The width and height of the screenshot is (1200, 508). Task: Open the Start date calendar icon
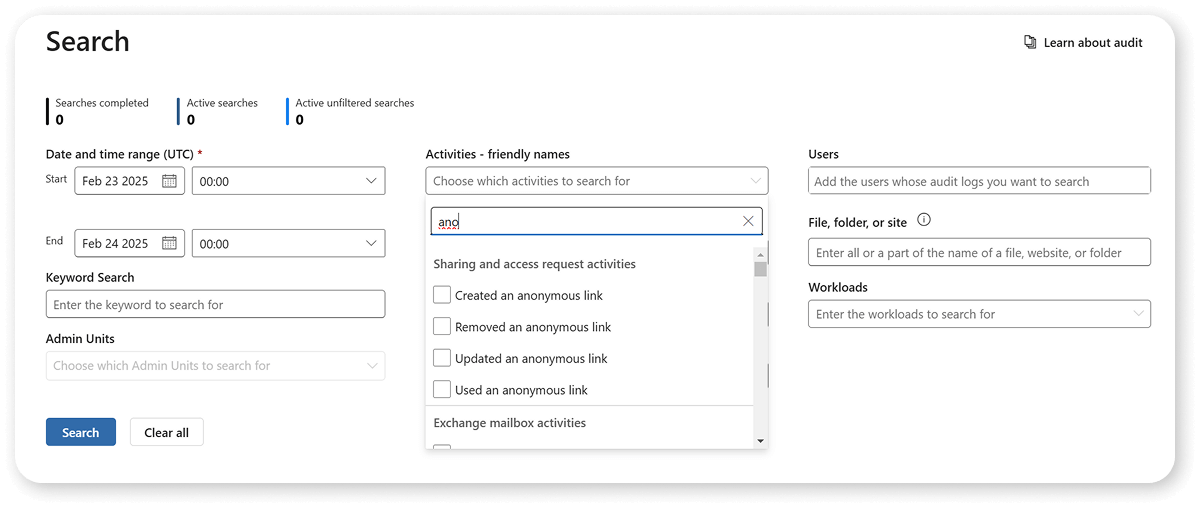tap(169, 181)
